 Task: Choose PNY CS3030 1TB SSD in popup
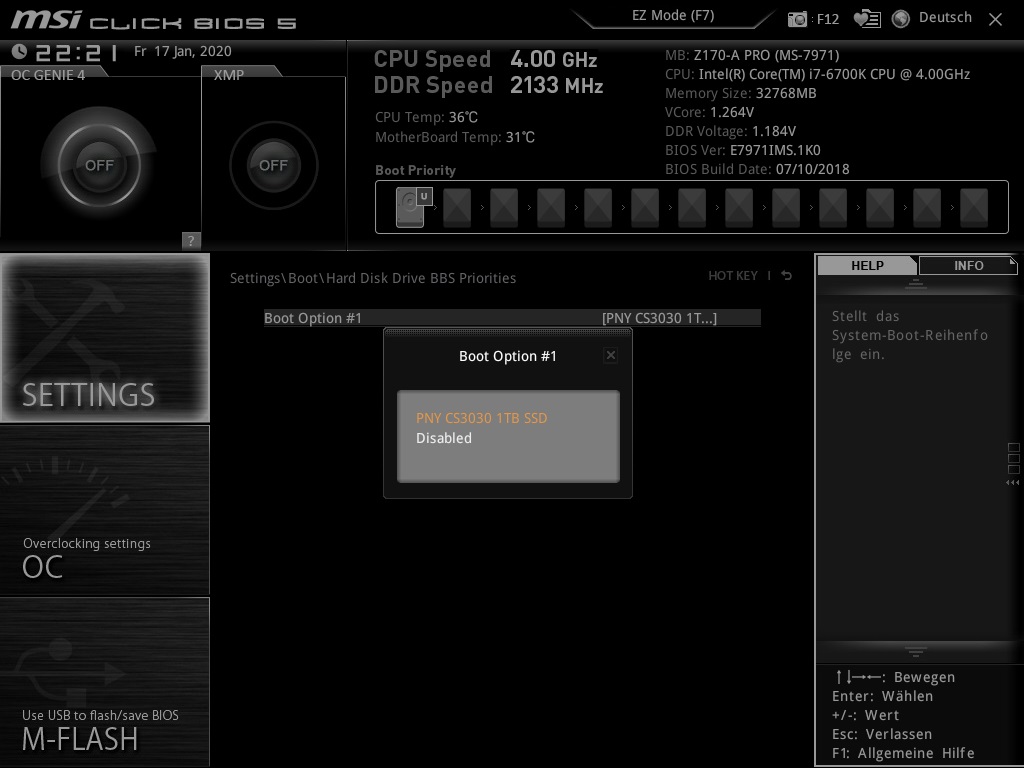click(481, 418)
